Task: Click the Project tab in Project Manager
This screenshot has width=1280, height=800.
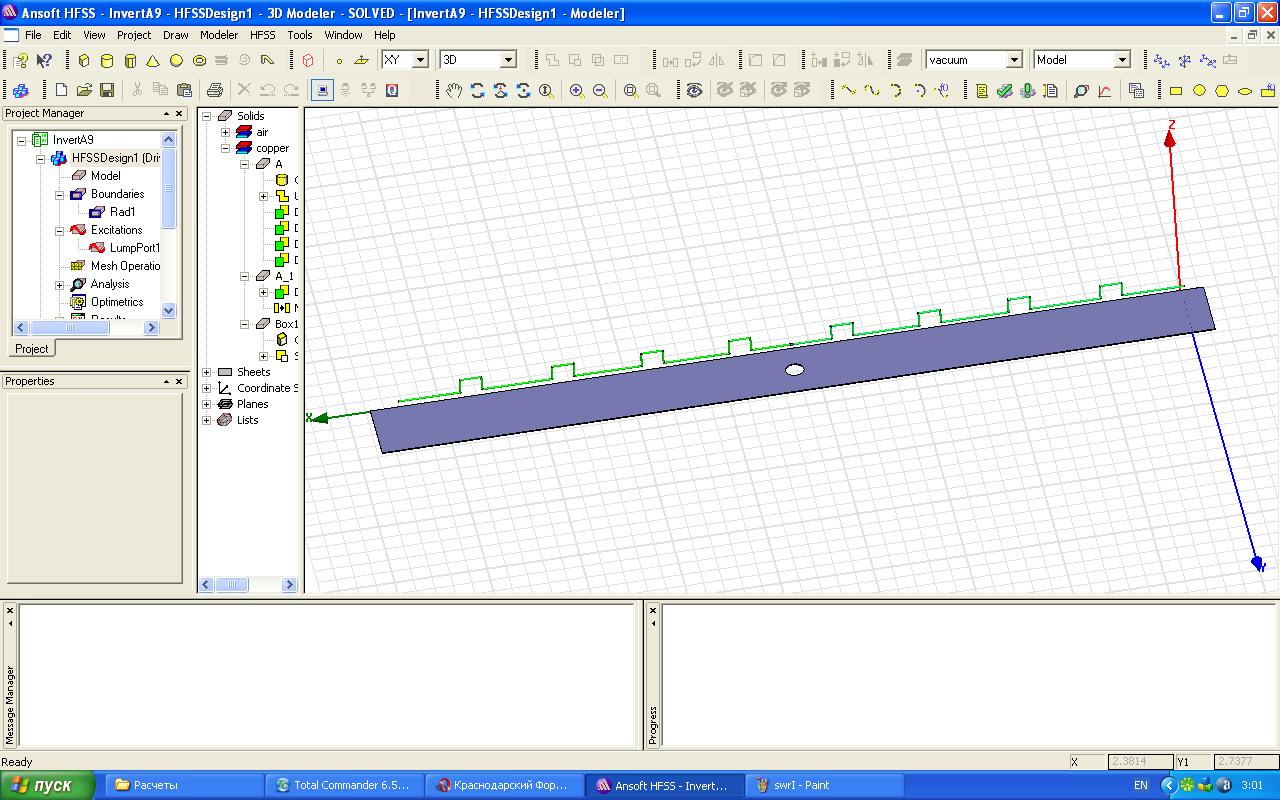Action: (31, 349)
